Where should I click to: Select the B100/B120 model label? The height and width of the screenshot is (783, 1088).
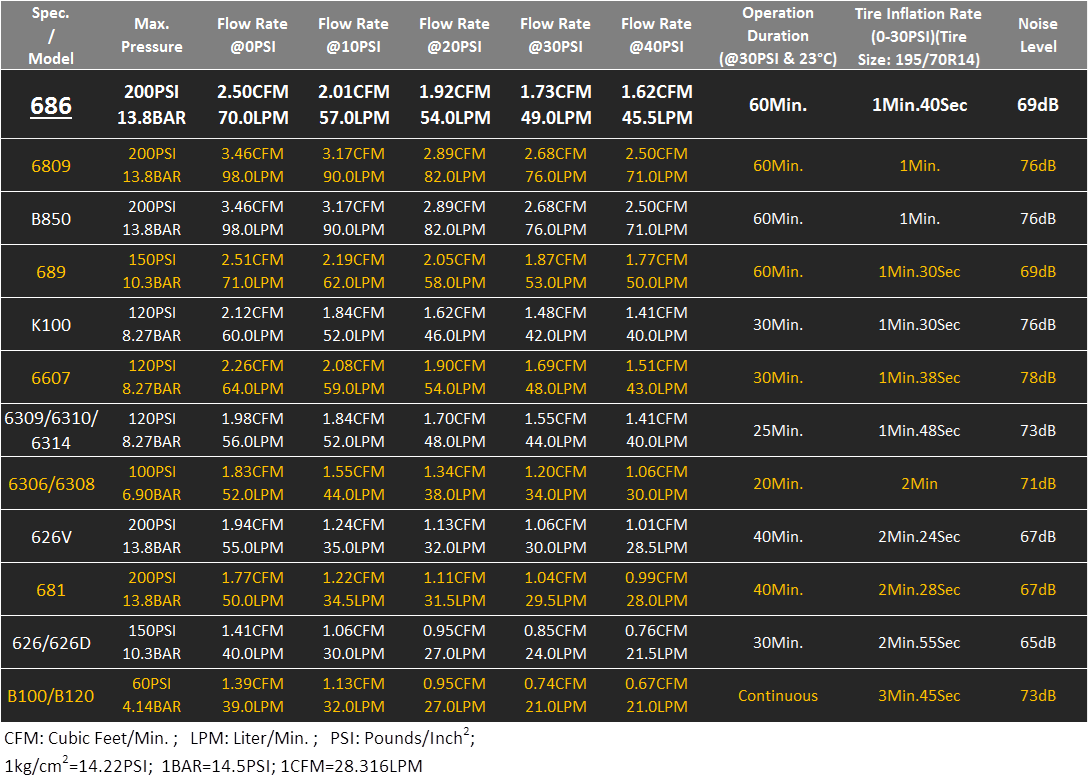[x=51, y=696]
